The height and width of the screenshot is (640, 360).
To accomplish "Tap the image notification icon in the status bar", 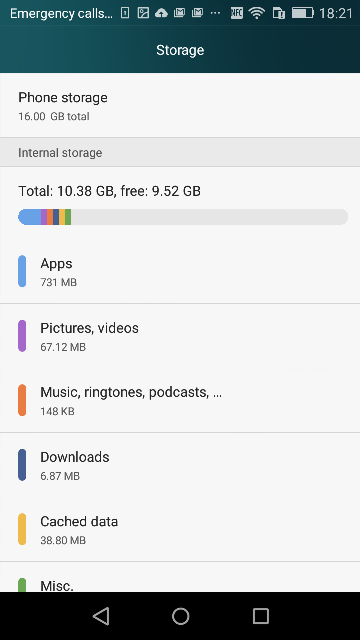I will point(143,13).
